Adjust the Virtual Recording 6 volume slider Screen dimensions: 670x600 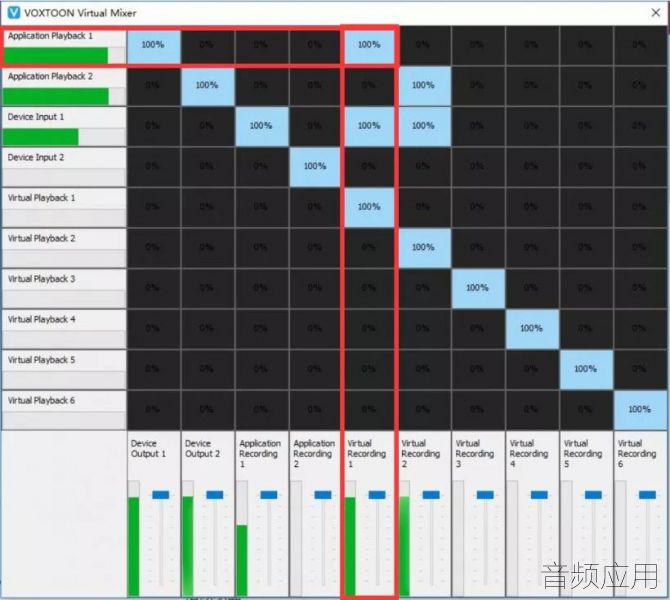point(647,495)
